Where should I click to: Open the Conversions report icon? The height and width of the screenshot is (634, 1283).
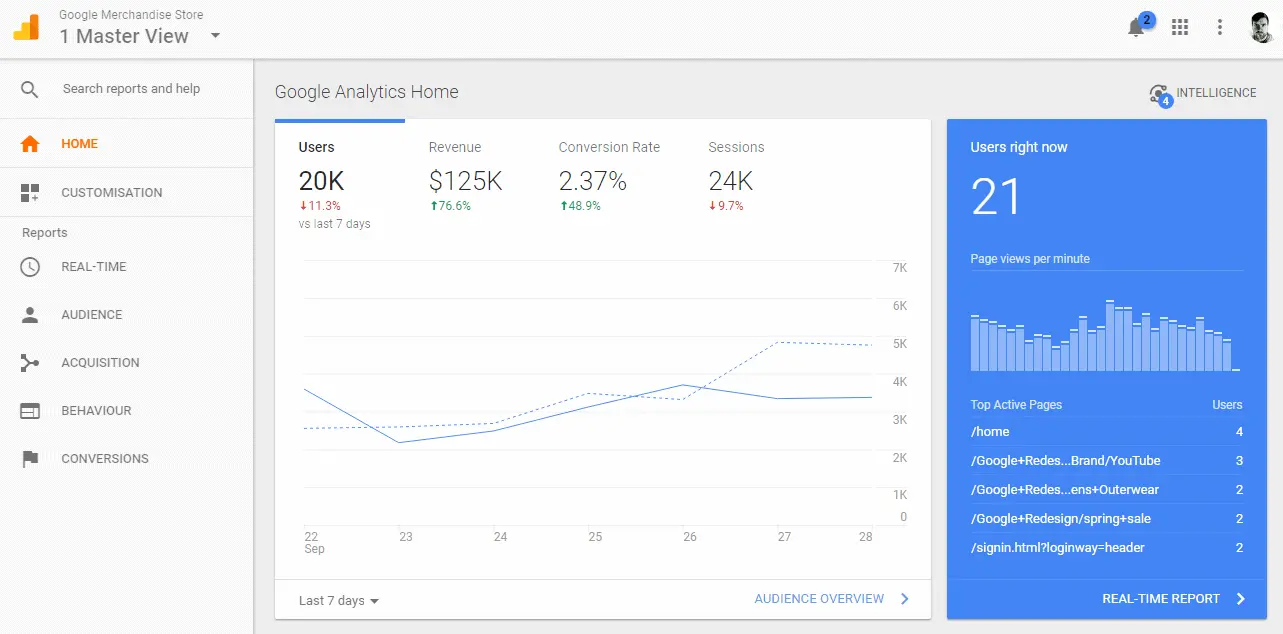click(x=29, y=458)
